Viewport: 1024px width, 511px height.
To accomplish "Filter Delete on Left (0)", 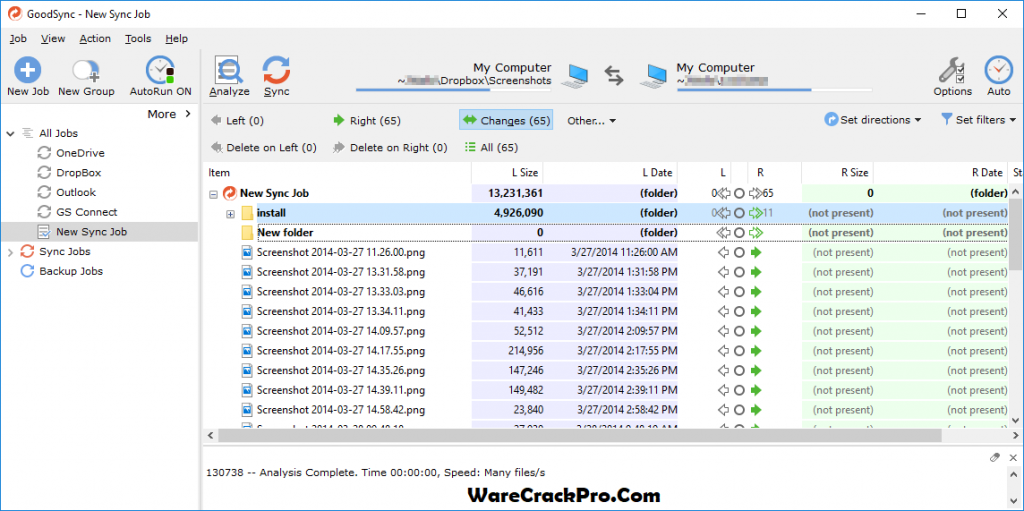I will point(263,148).
